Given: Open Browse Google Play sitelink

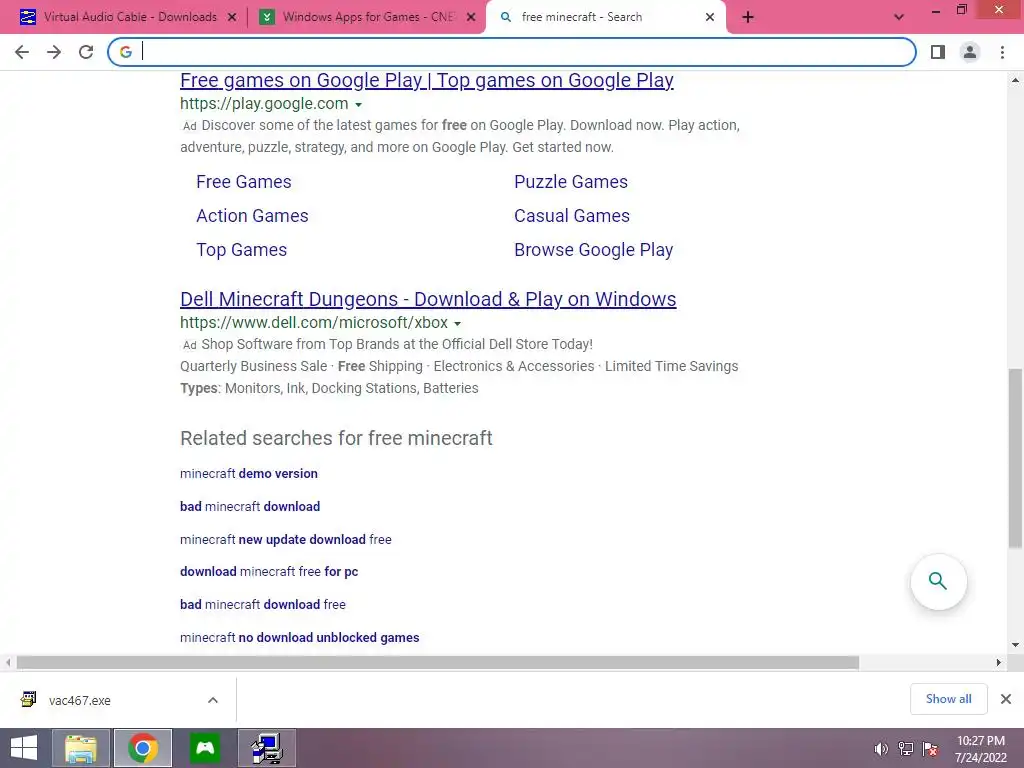Looking at the screenshot, I should (594, 249).
